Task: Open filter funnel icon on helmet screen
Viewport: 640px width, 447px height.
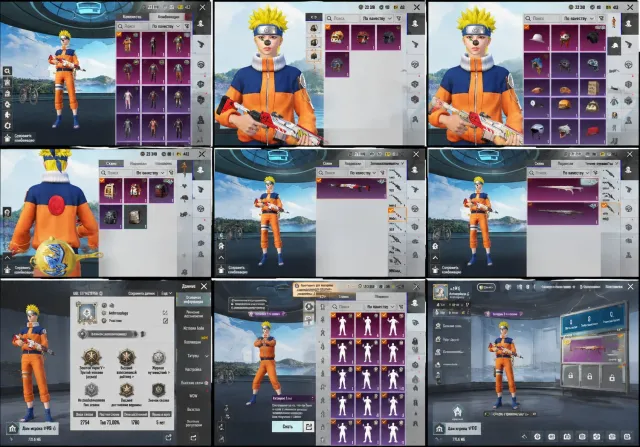Action: click(x=399, y=18)
